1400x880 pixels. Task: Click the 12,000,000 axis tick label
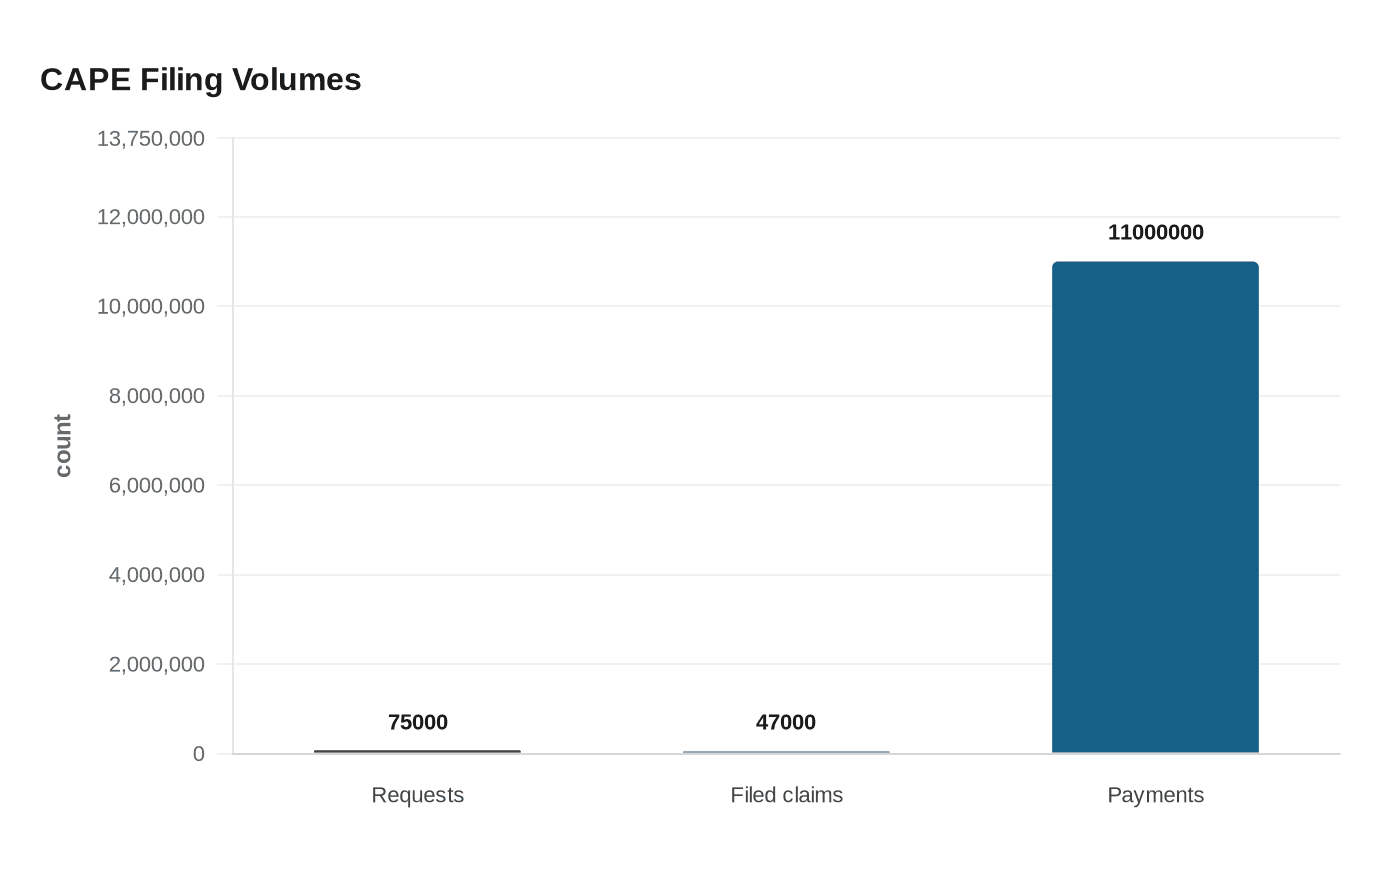click(x=152, y=217)
